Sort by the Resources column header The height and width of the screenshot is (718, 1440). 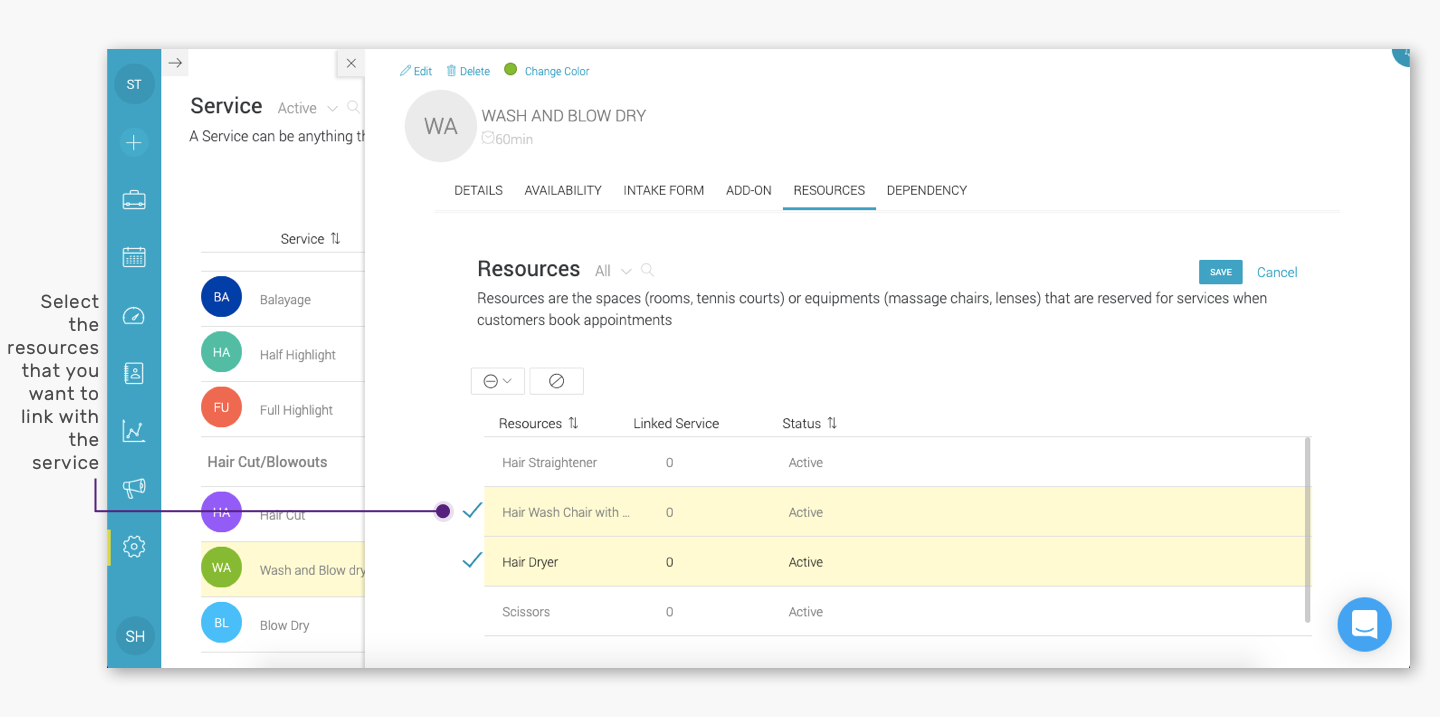coord(539,423)
